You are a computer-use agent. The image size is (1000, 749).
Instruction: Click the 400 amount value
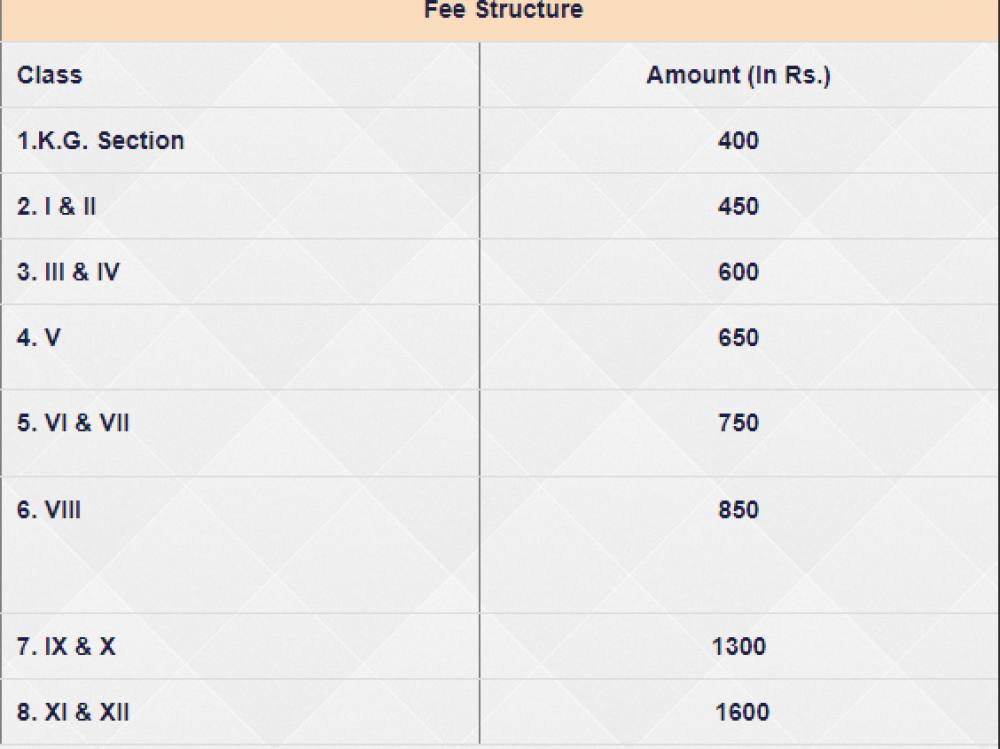point(738,141)
